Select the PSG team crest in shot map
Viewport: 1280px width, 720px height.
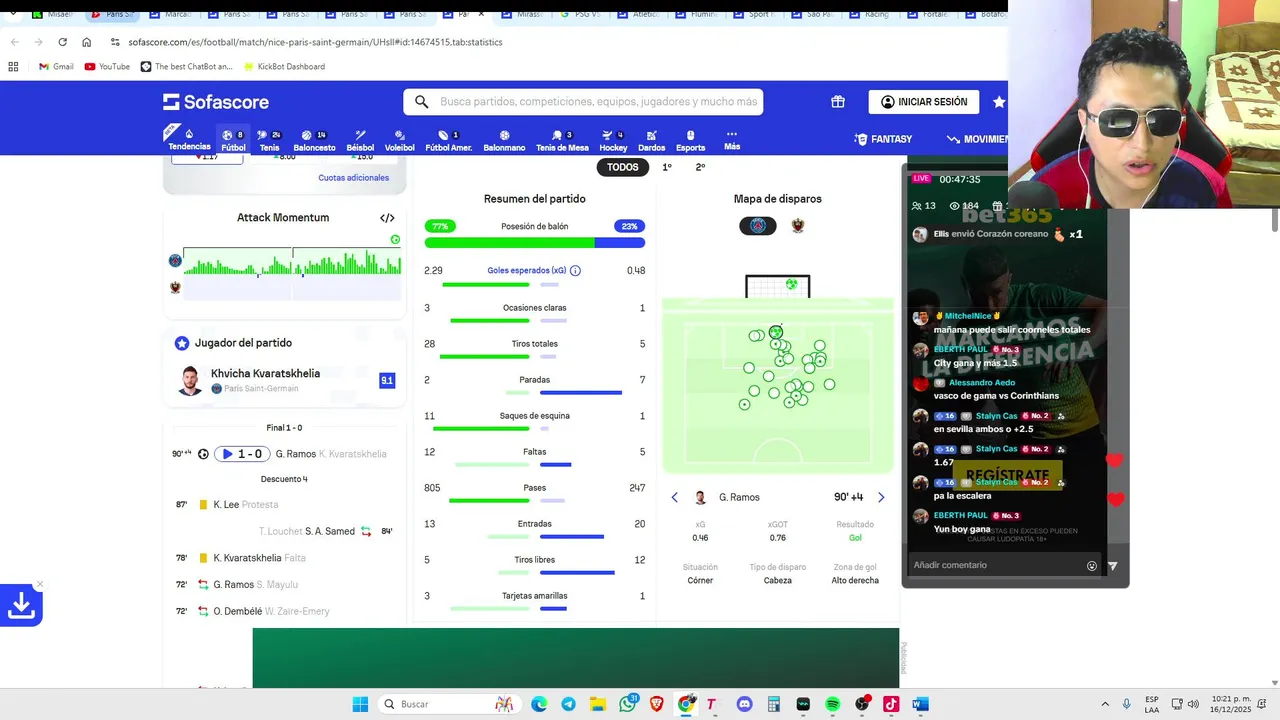[x=758, y=226]
